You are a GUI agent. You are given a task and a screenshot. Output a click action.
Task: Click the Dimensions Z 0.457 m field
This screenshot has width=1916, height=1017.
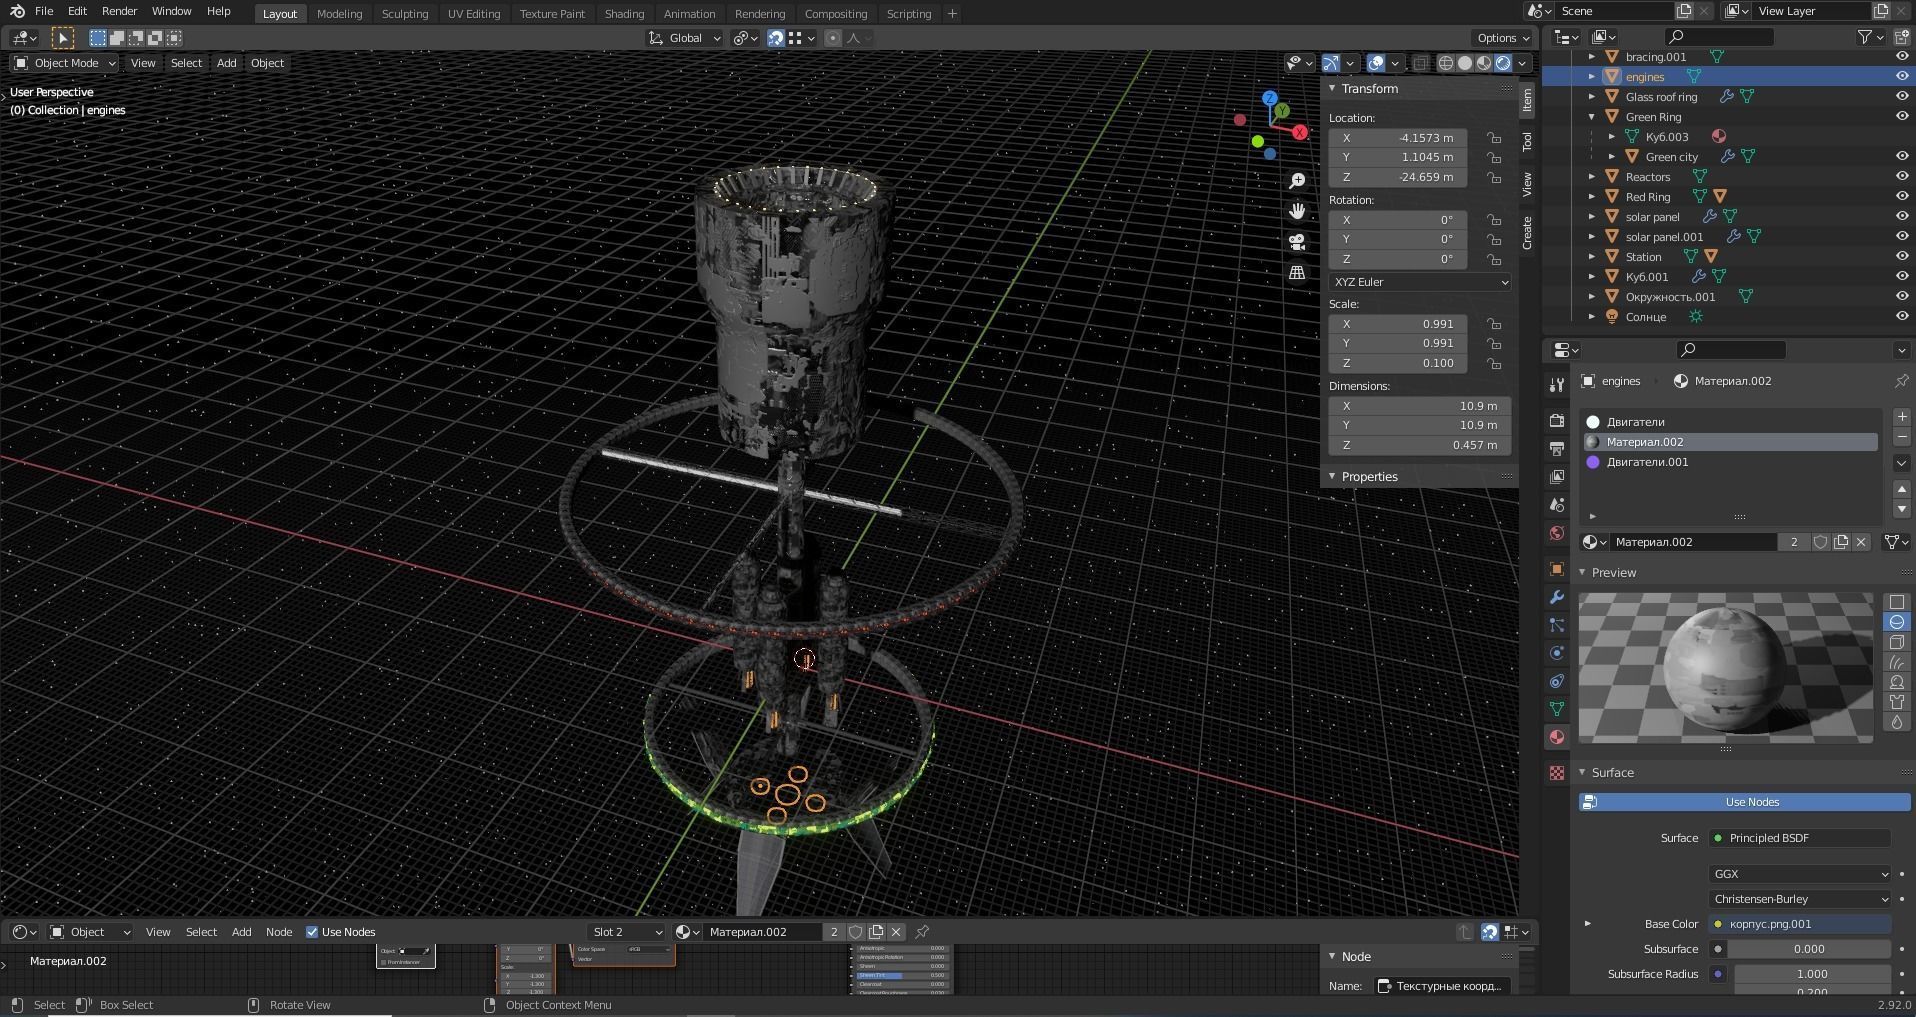point(1419,445)
